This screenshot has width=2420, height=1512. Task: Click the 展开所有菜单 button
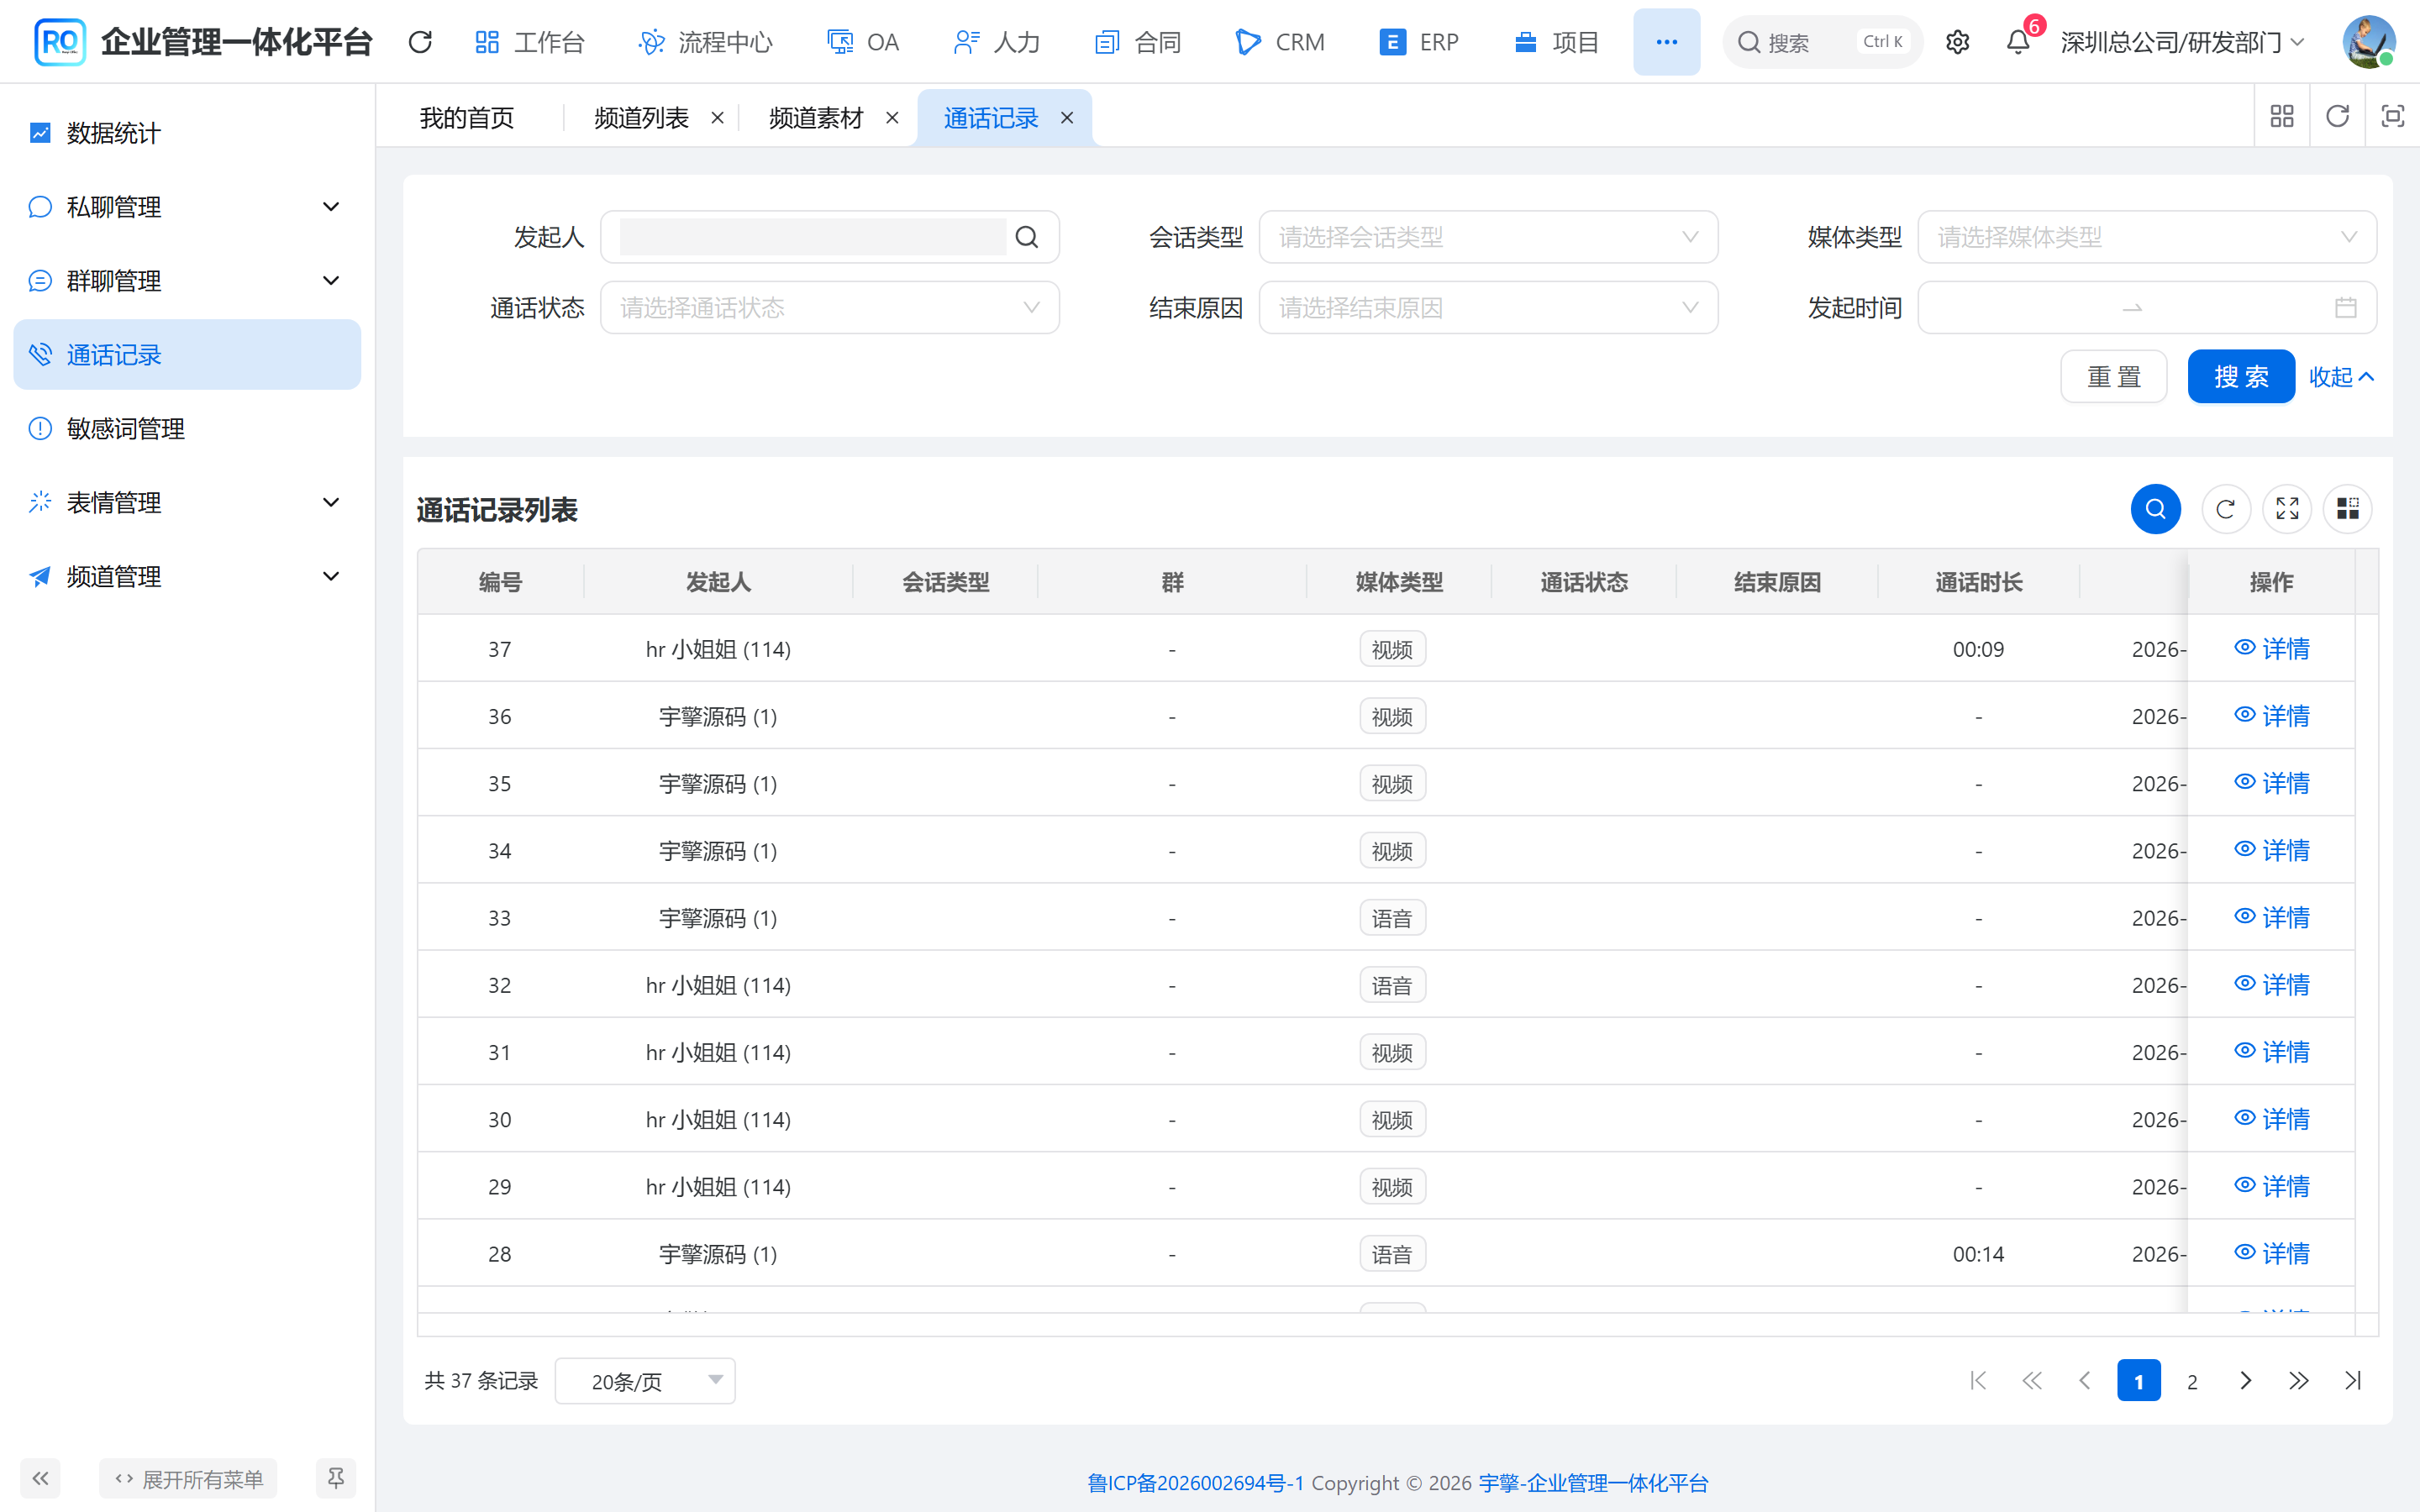(x=188, y=1478)
